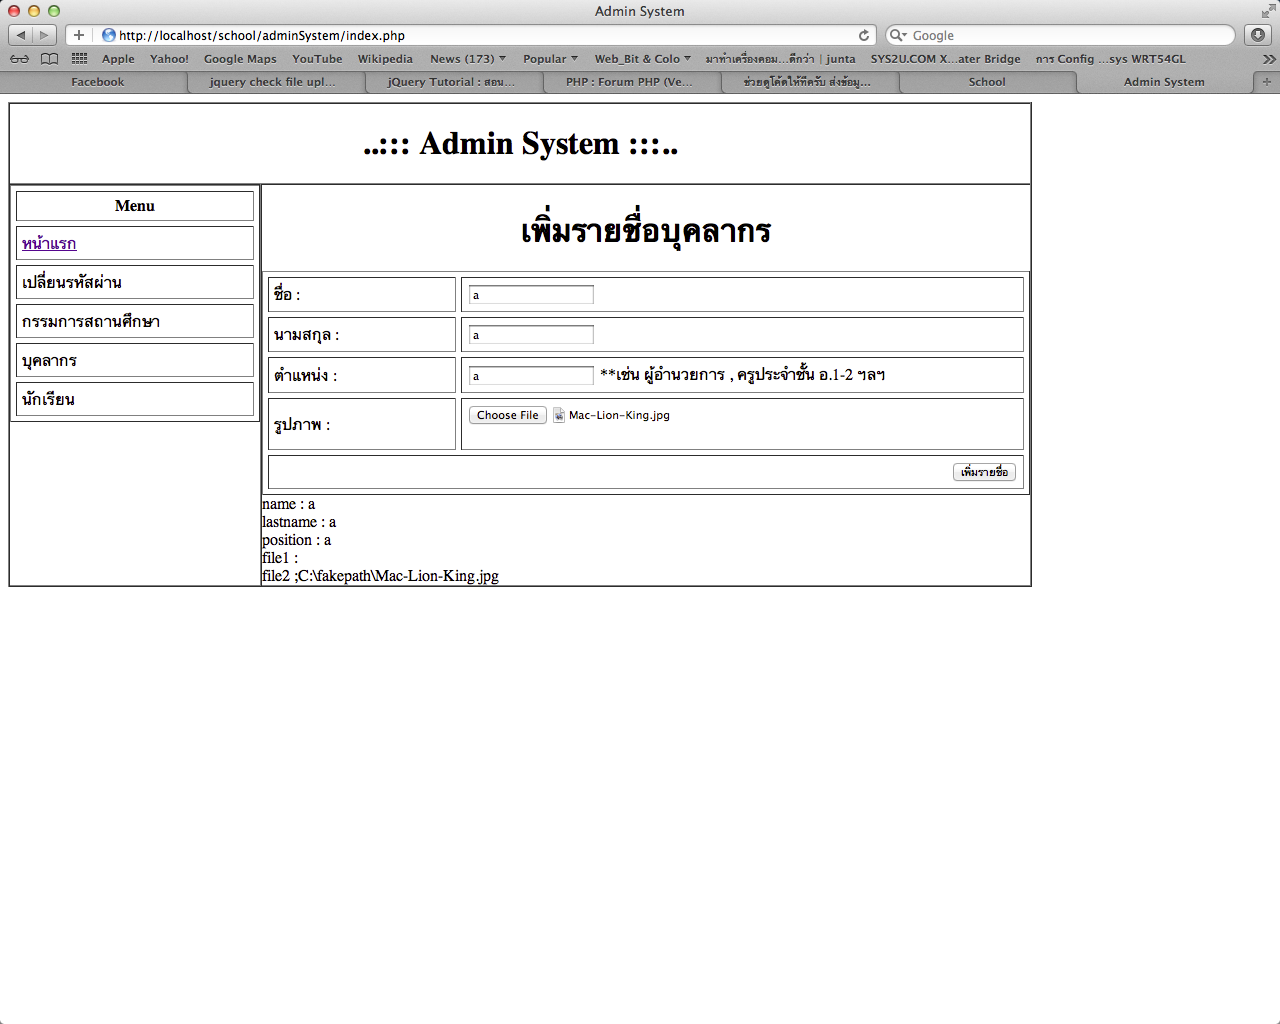This screenshot has height=1024, width=1280.
Task: Go forward with the Safari forward arrow
Action: (45, 35)
